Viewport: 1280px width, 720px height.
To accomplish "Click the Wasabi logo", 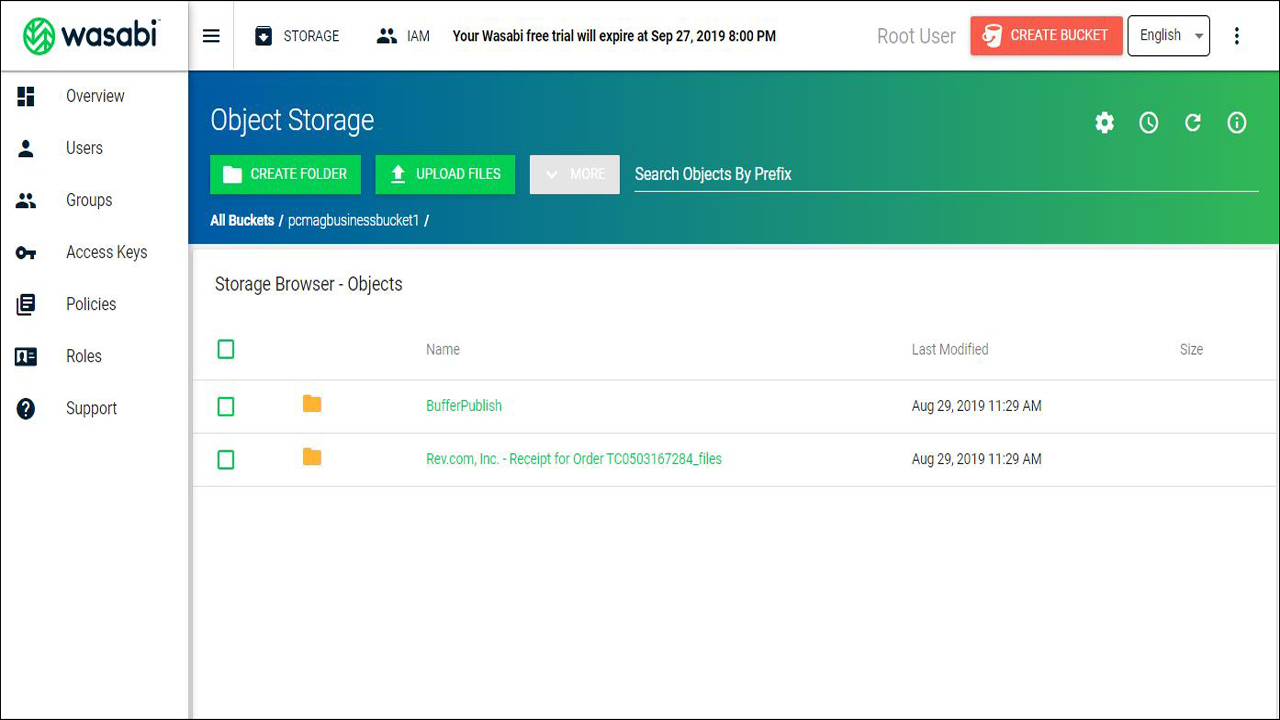I will (x=91, y=36).
